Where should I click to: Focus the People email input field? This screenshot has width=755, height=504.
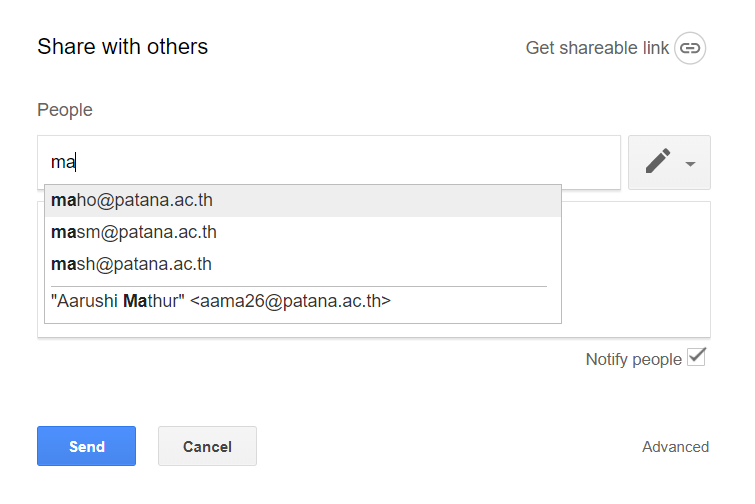(x=329, y=162)
